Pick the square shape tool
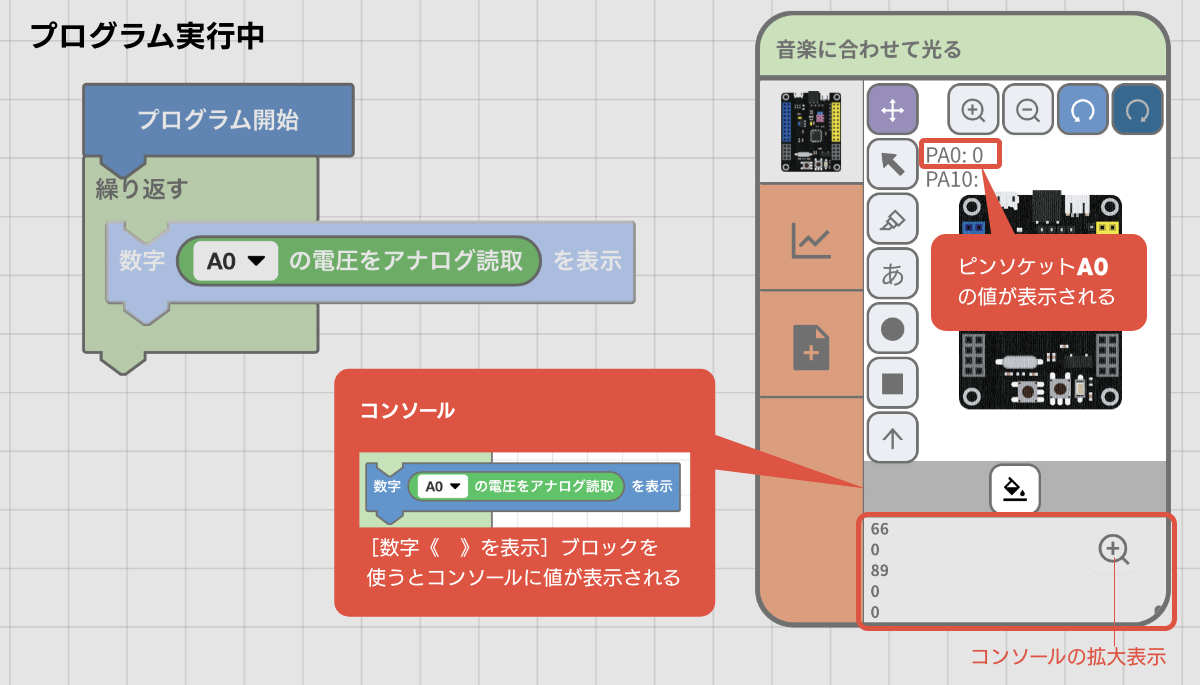1200x685 pixels. tap(892, 382)
